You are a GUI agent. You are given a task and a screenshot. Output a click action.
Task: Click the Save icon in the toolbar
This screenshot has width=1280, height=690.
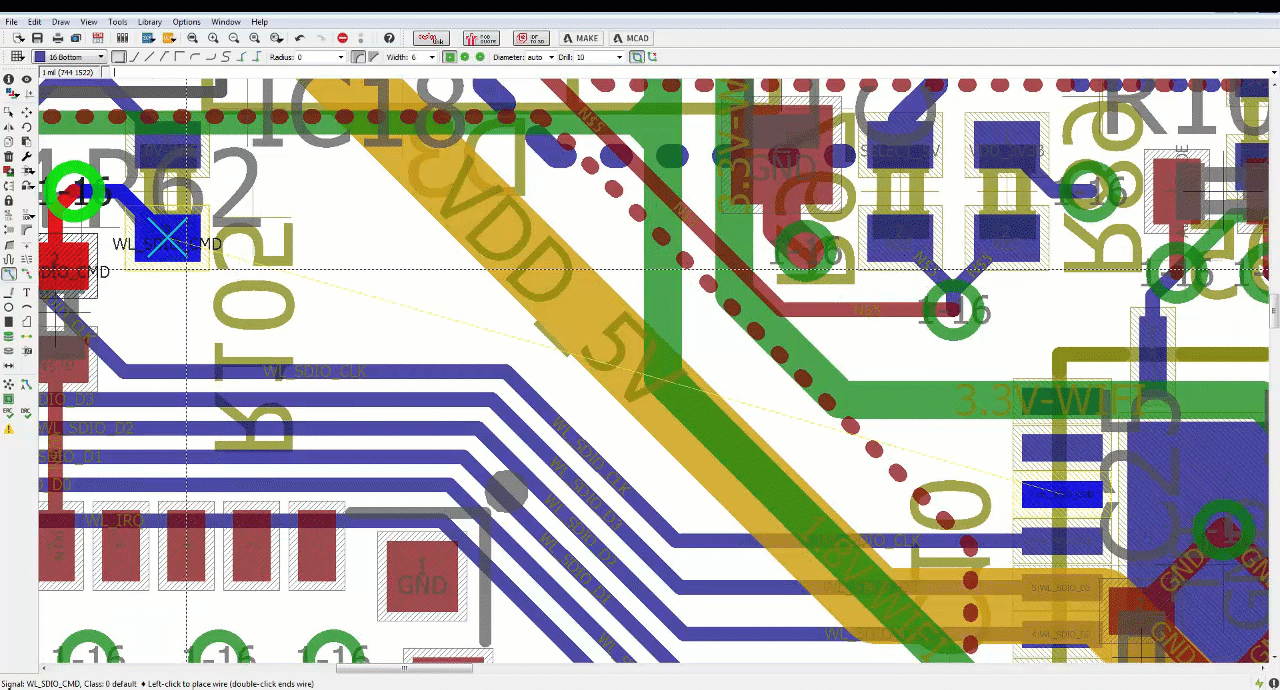37,38
